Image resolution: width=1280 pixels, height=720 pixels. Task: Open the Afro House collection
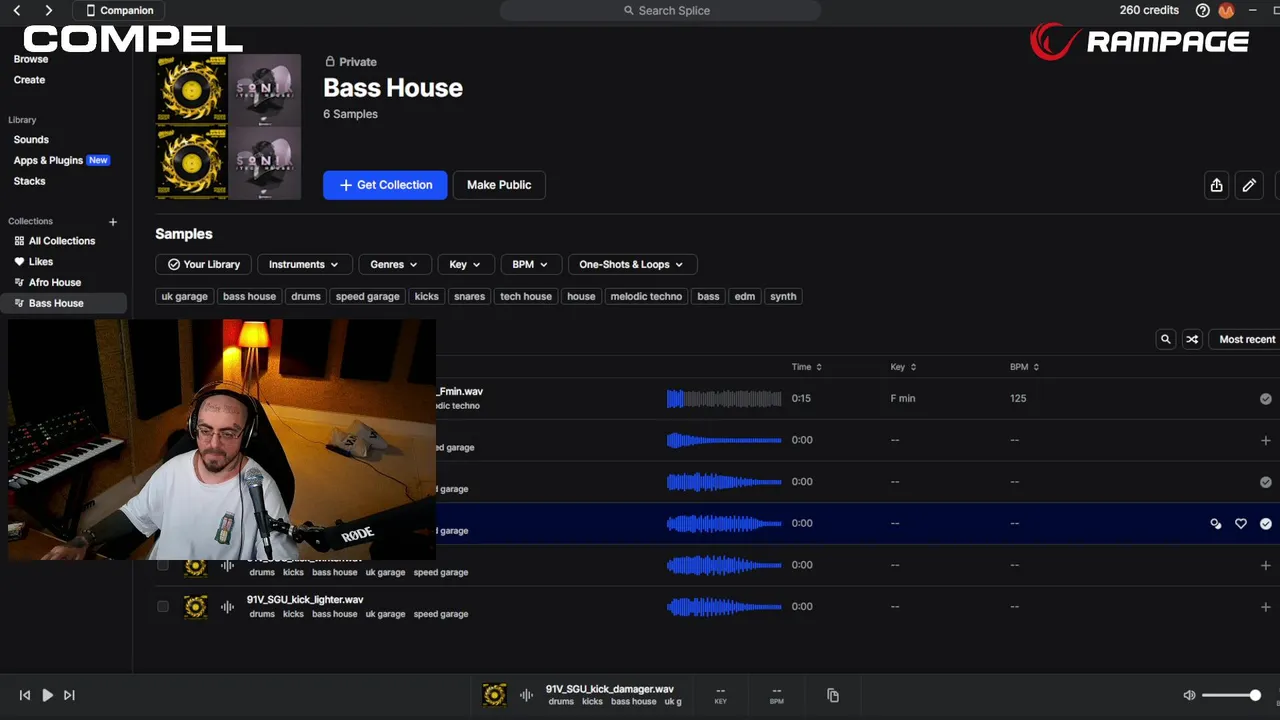[55, 283]
